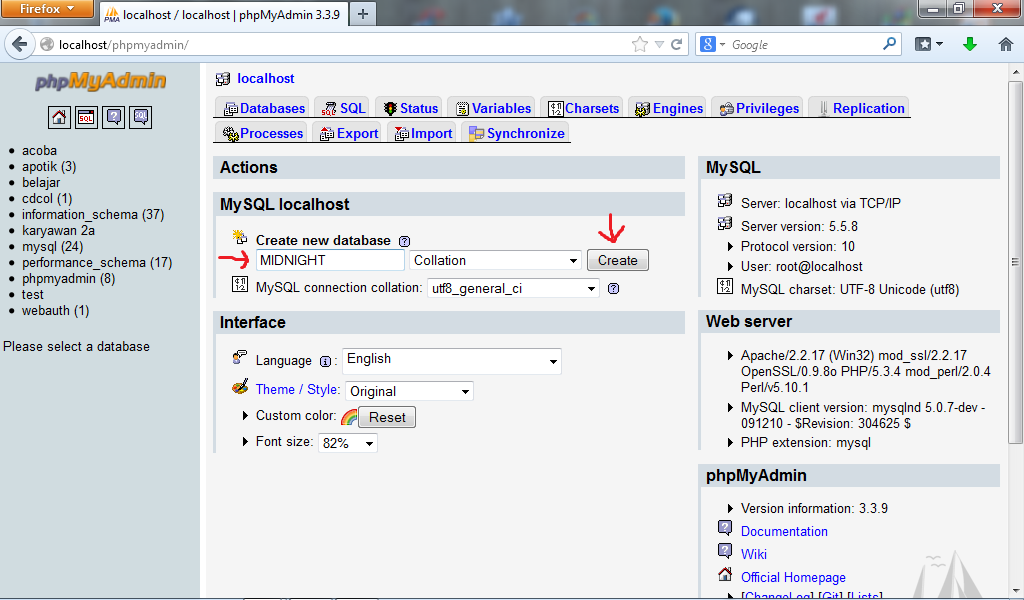The image size is (1024, 600).
Task: Click the localhost server icon in breadcrumb
Action: pos(223,79)
